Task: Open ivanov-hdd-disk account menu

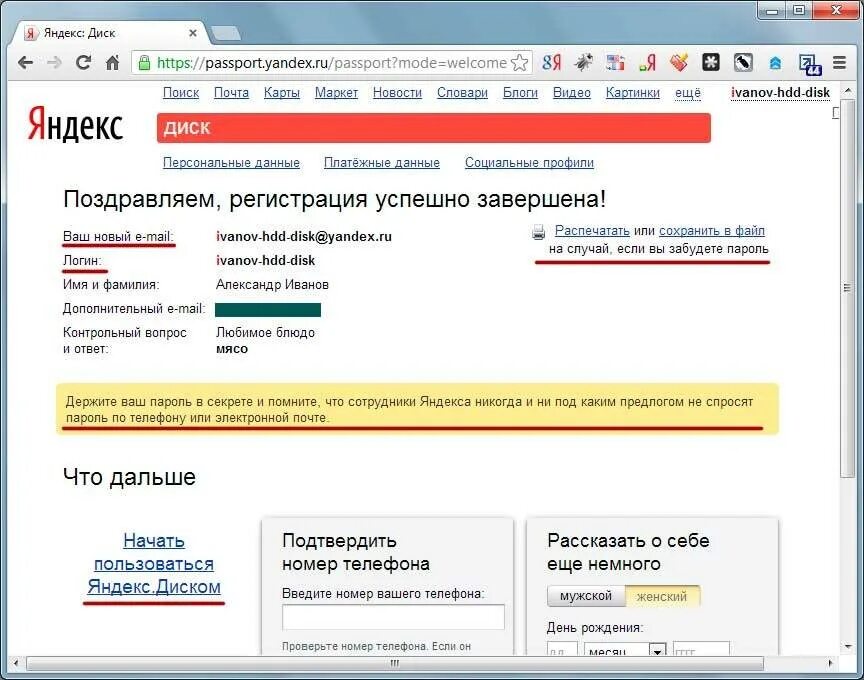Action: (x=780, y=93)
